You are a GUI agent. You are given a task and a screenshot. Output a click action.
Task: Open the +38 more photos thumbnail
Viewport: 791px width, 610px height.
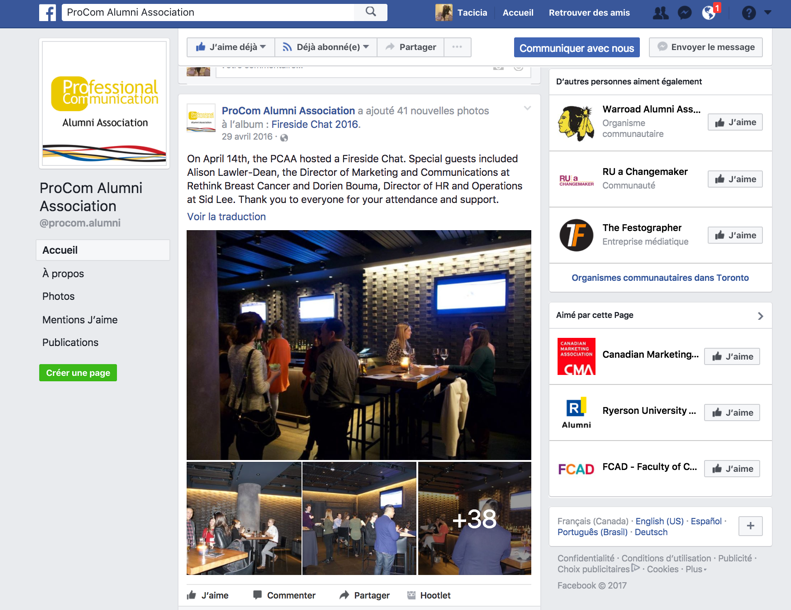tap(474, 518)
